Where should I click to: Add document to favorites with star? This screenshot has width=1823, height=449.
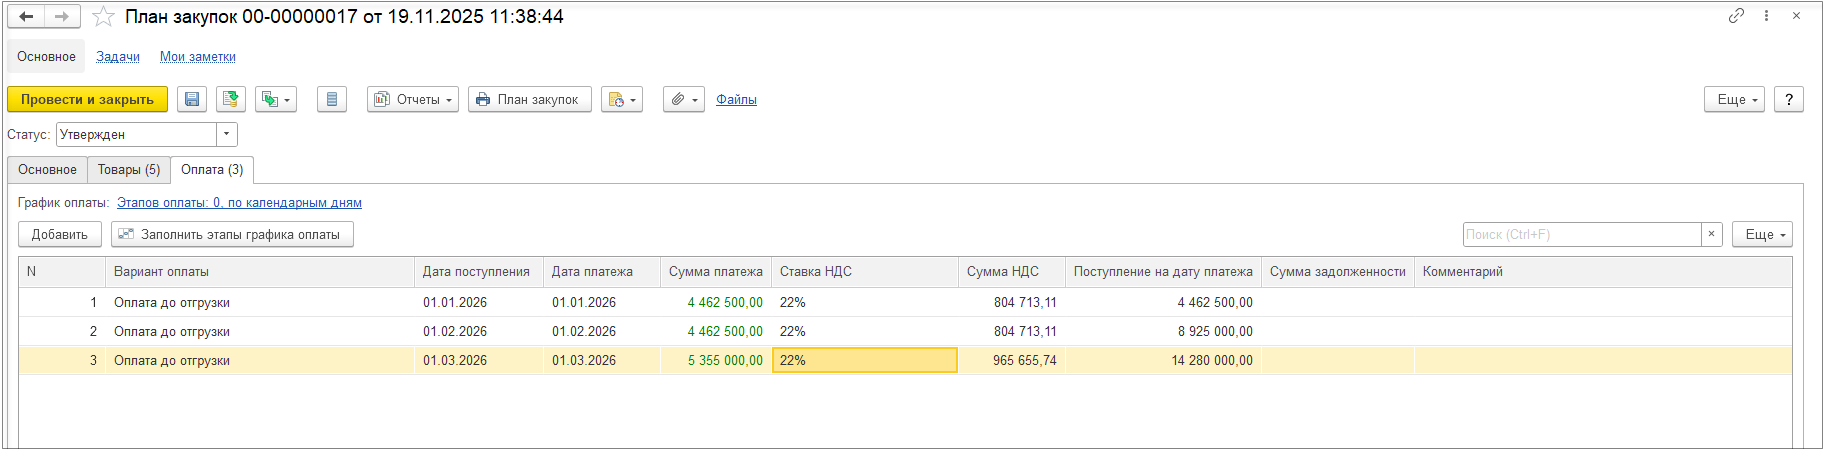coord(103,17)
